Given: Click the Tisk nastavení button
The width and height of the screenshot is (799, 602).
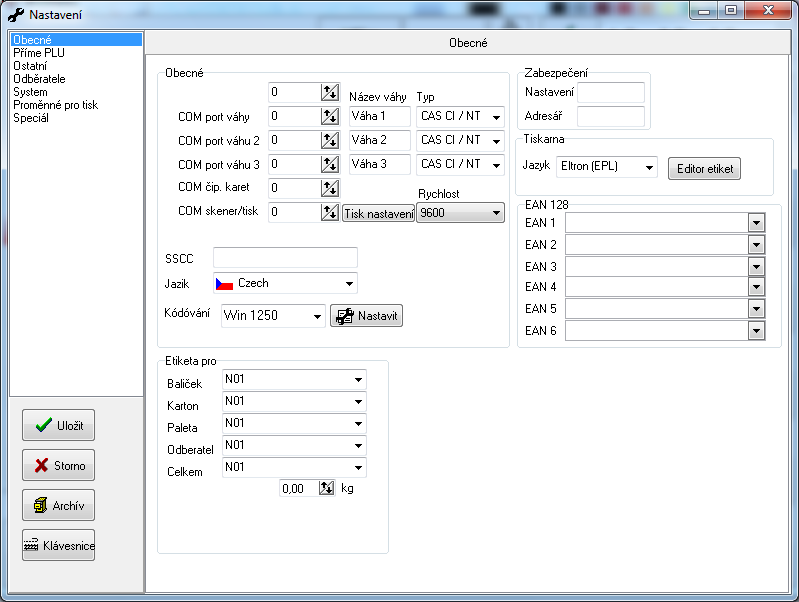Looking at the screenshot, I should (x=378, y=213).
